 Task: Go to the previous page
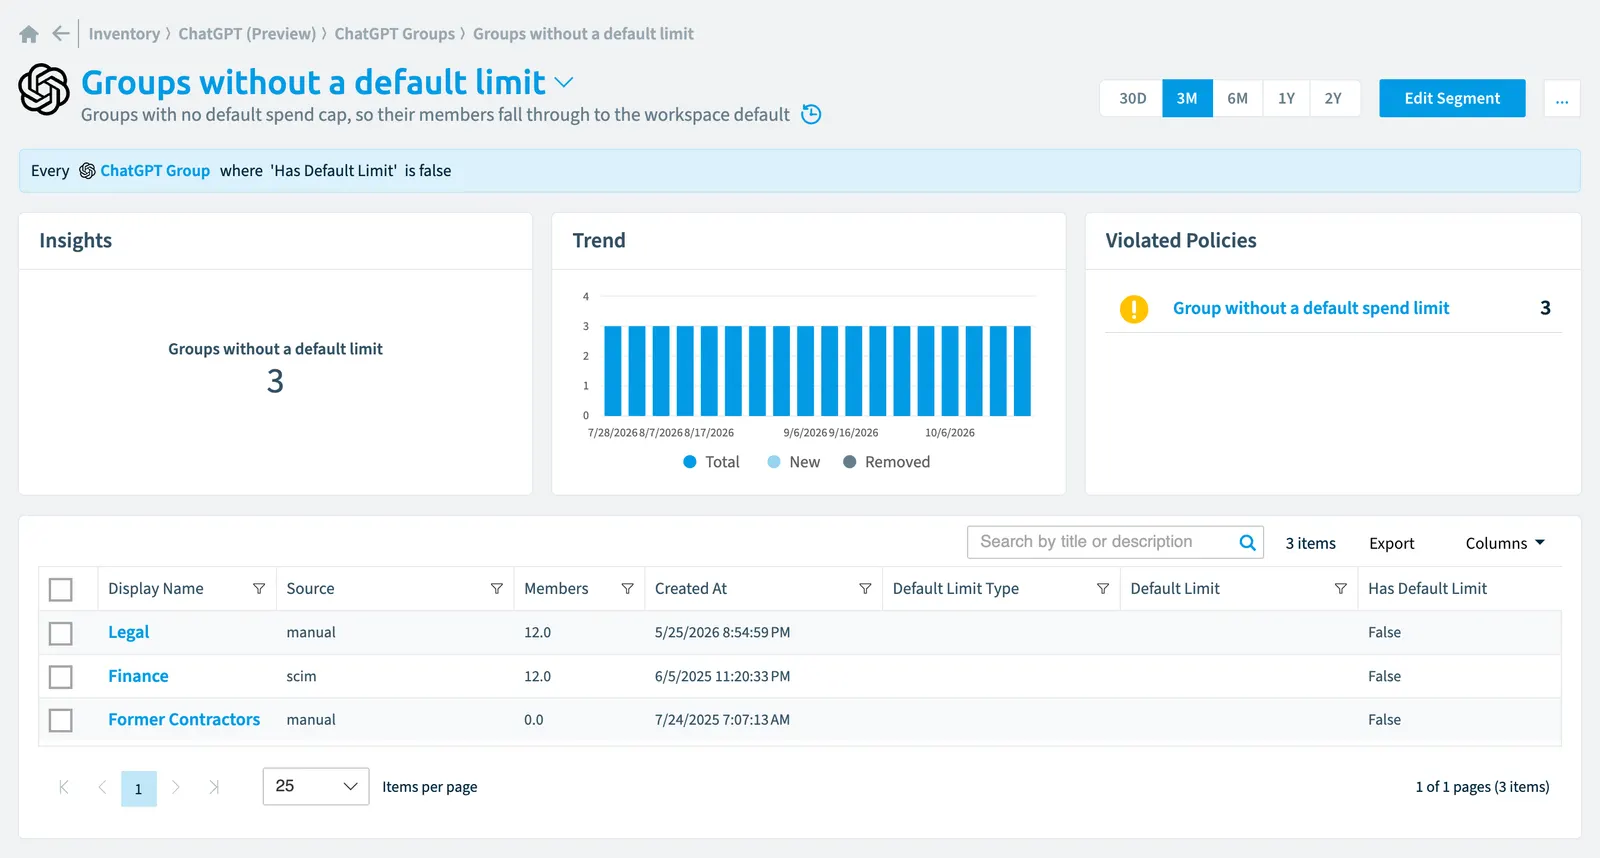[x=102, y=787]
